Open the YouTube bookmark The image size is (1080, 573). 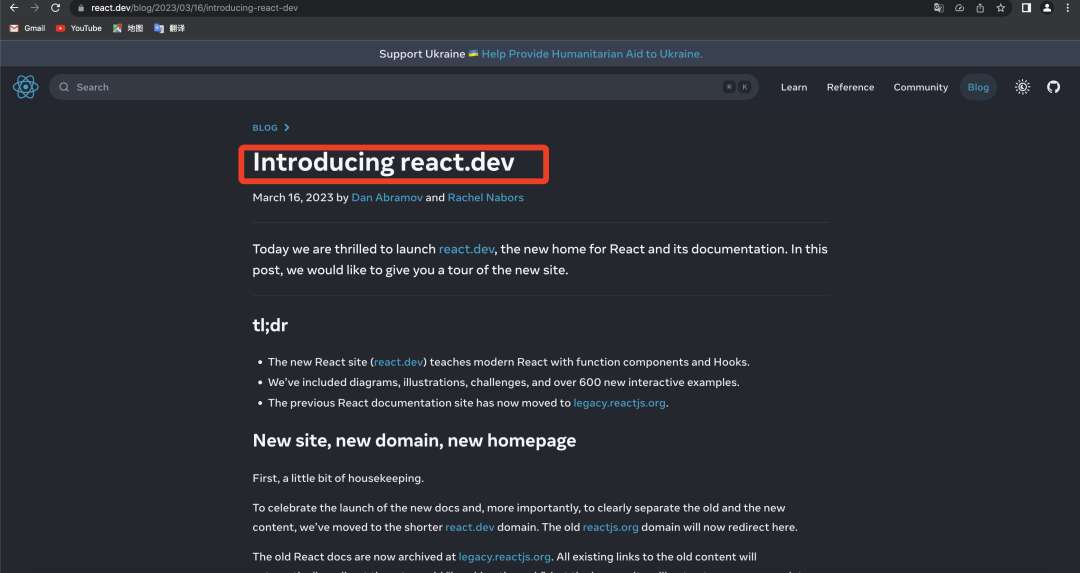coord(79,28)
